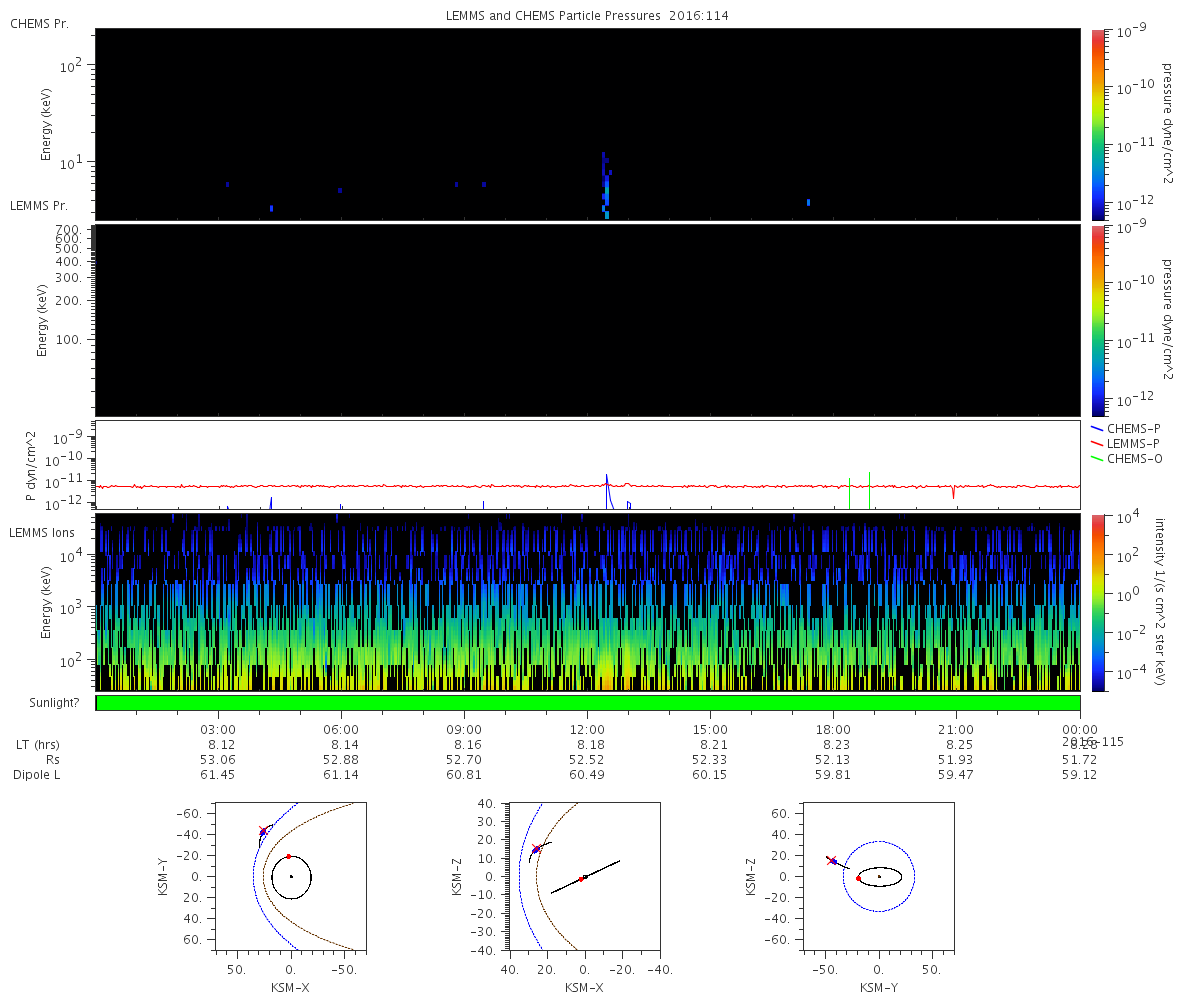The height and width of the screenshot is (1000, 1200).
Task: Select the 21:00 time axis tick label
Action: pos(956,730)
